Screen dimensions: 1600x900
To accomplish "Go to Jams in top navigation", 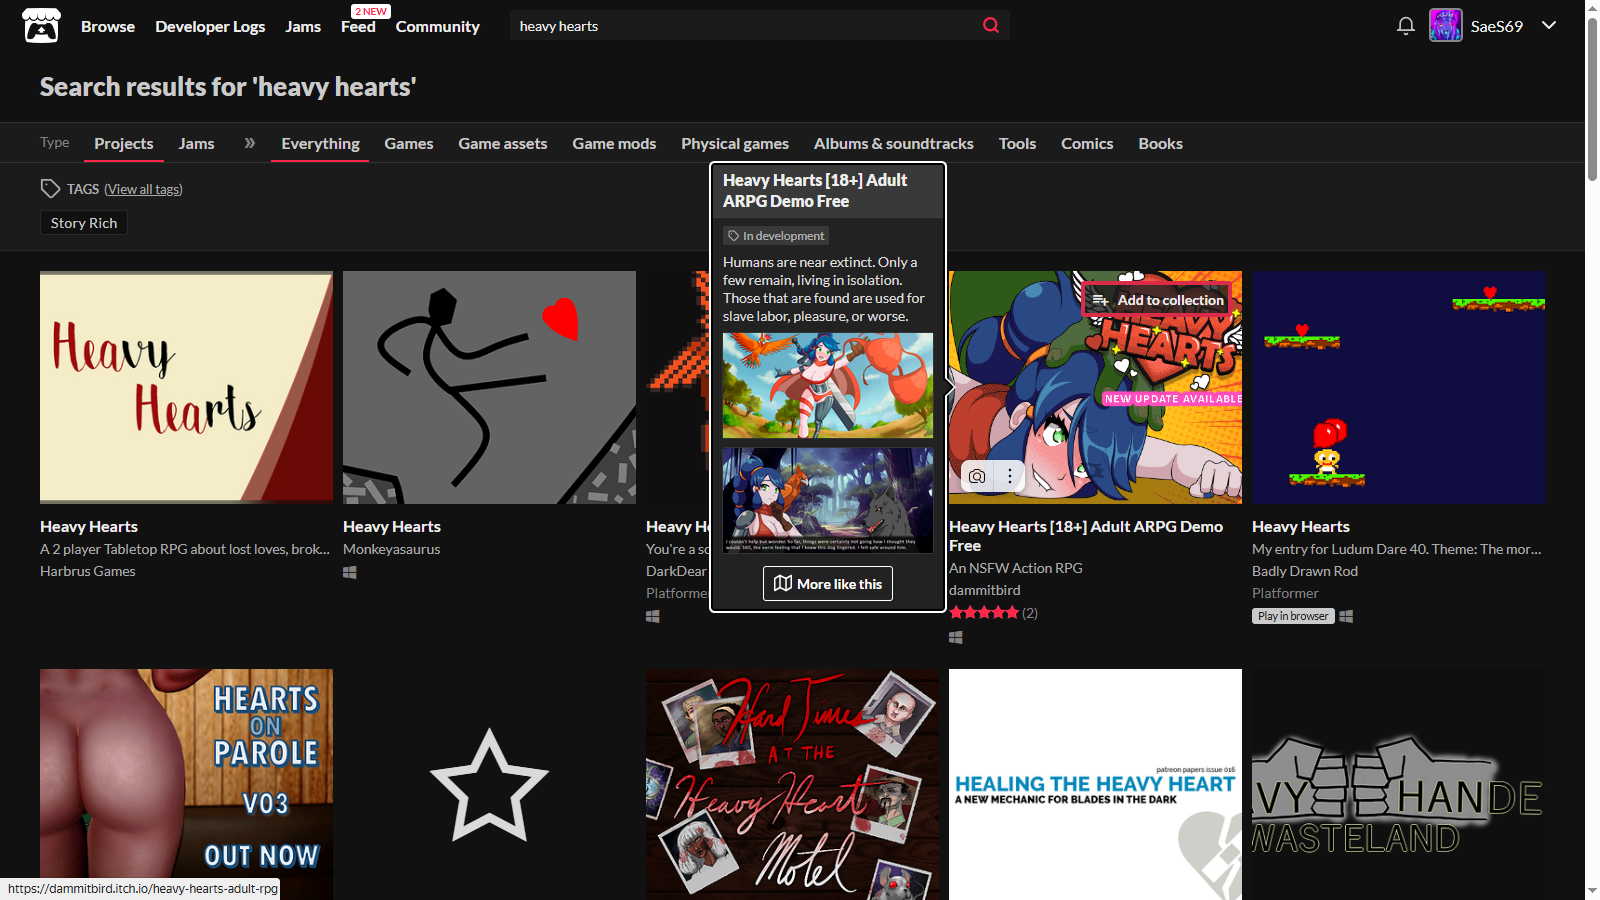I will [303, 26].
